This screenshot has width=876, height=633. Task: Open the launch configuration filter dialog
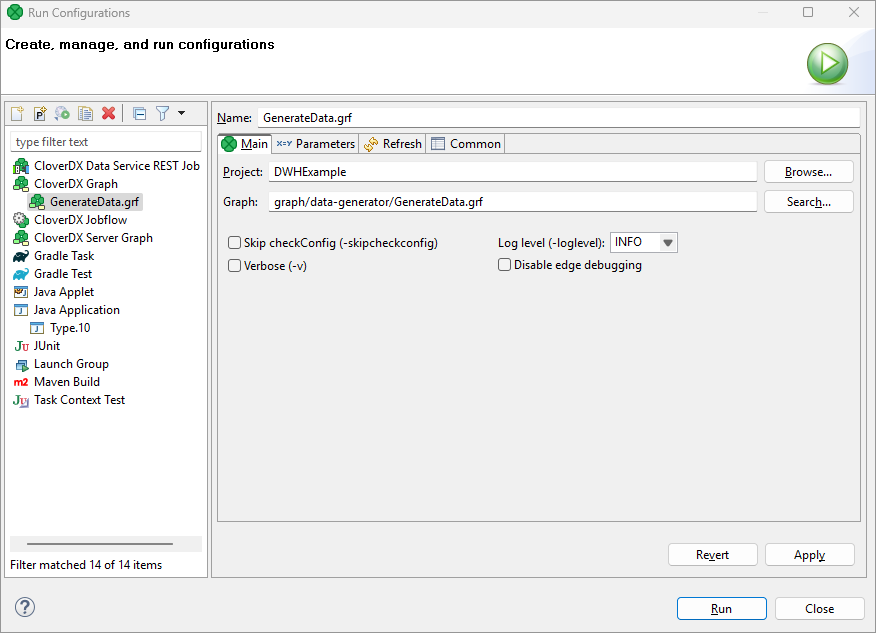pyautogui.click(x=162, y=113)
